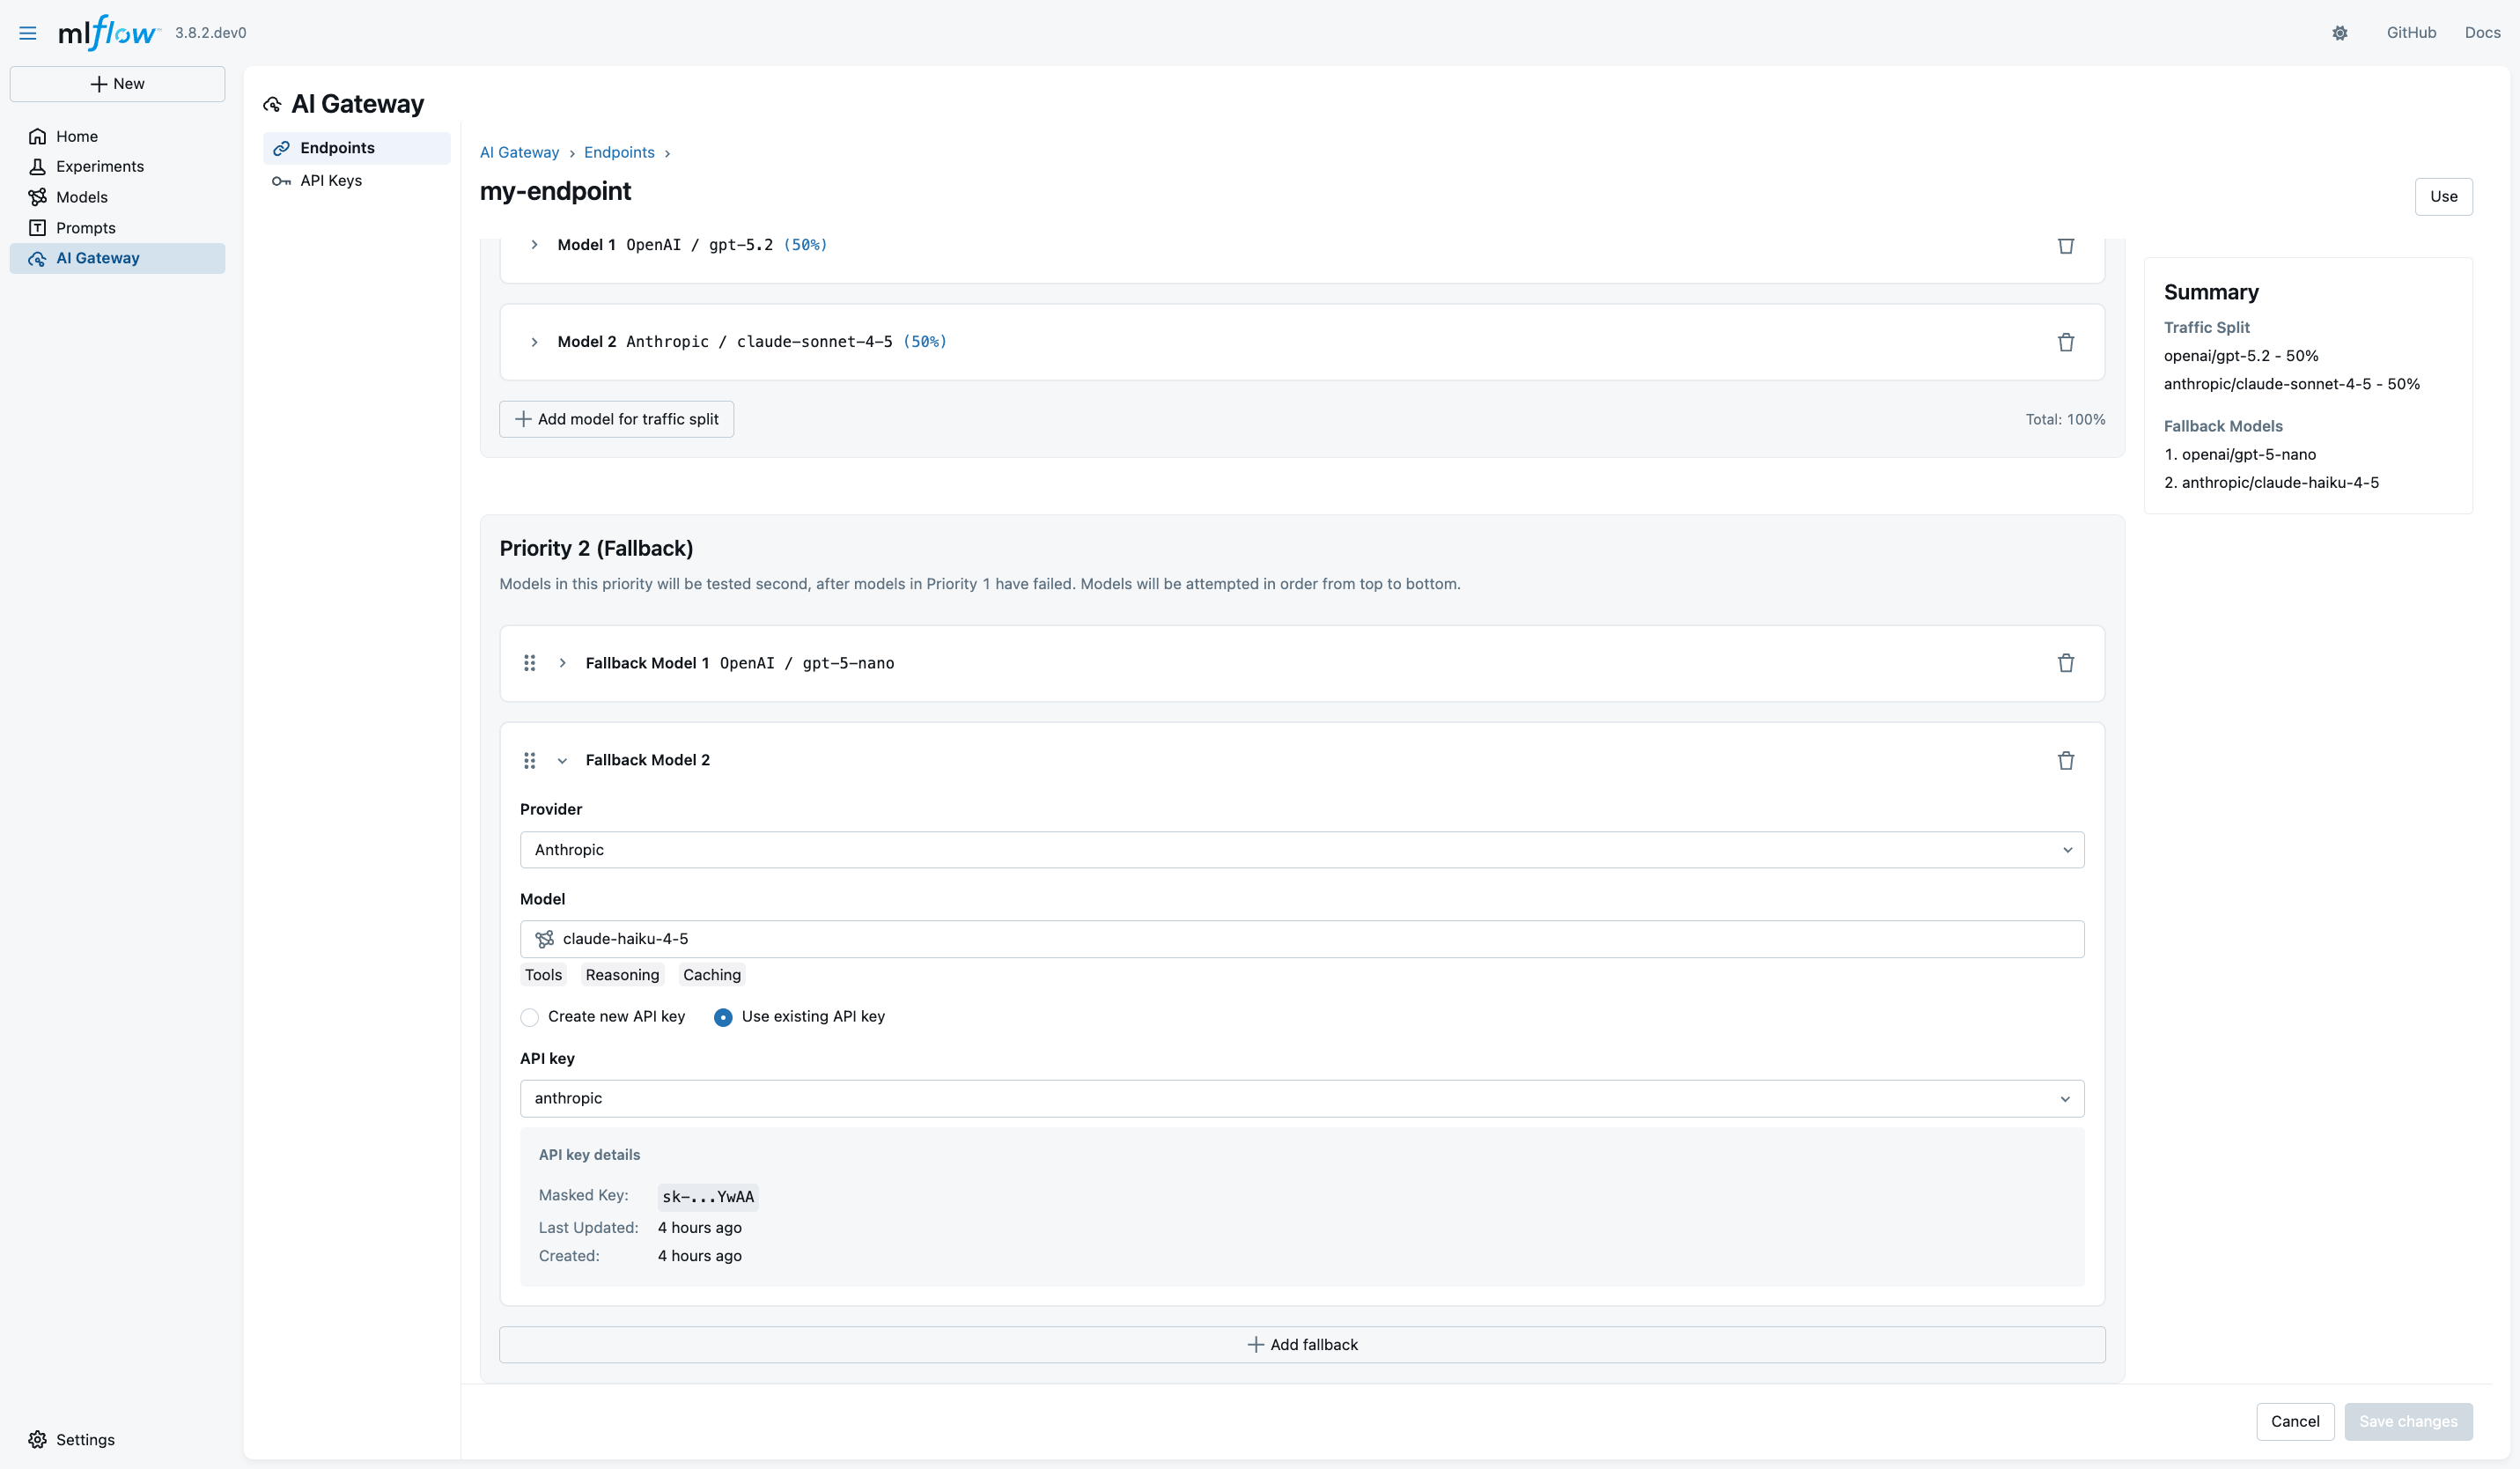Open the Docs menu item
2520x1469 pixels.
(x=2484, y=32)
